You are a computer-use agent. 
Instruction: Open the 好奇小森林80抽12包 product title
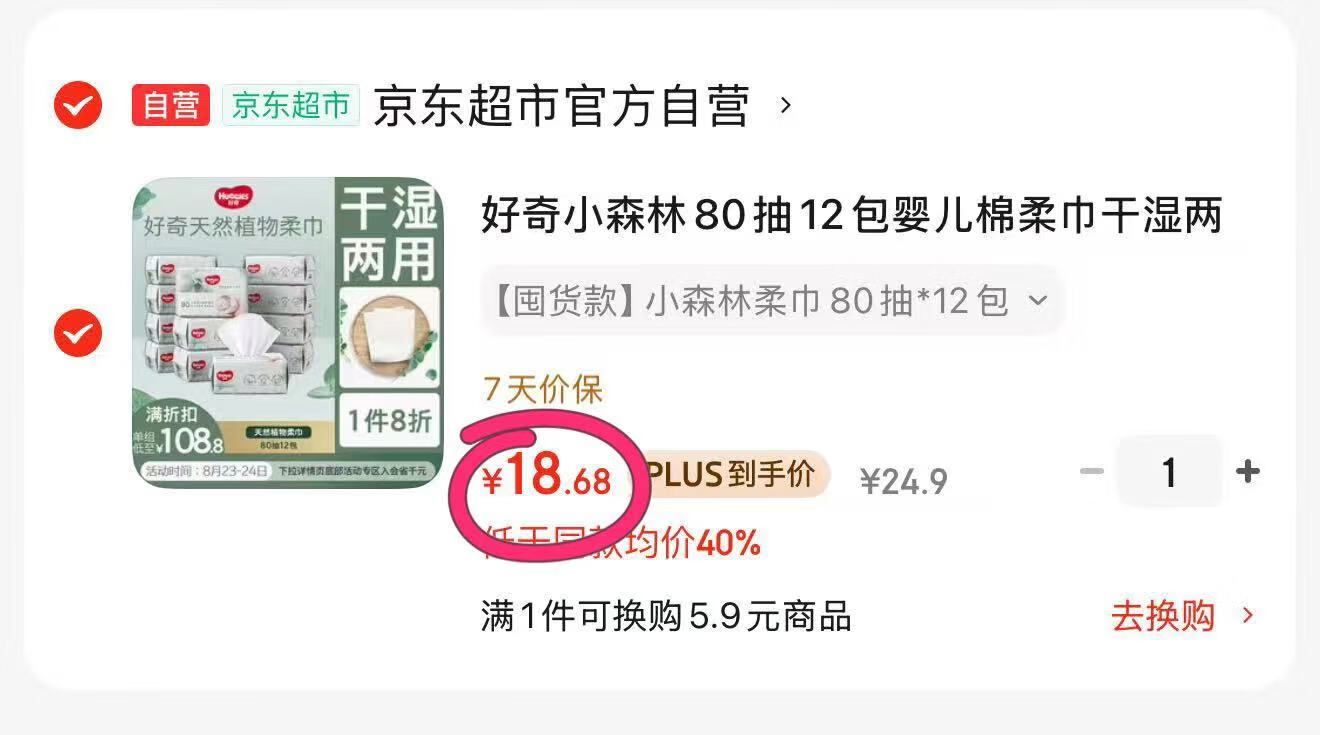click(x=852, y=215)
